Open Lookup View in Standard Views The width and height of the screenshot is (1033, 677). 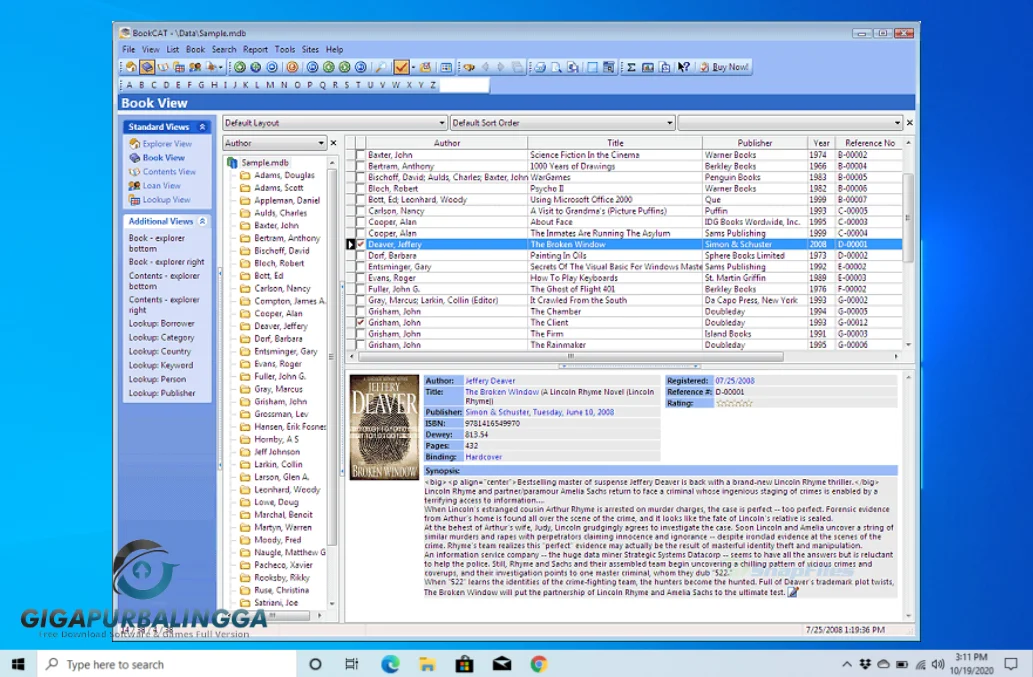(x=160, y=200)
